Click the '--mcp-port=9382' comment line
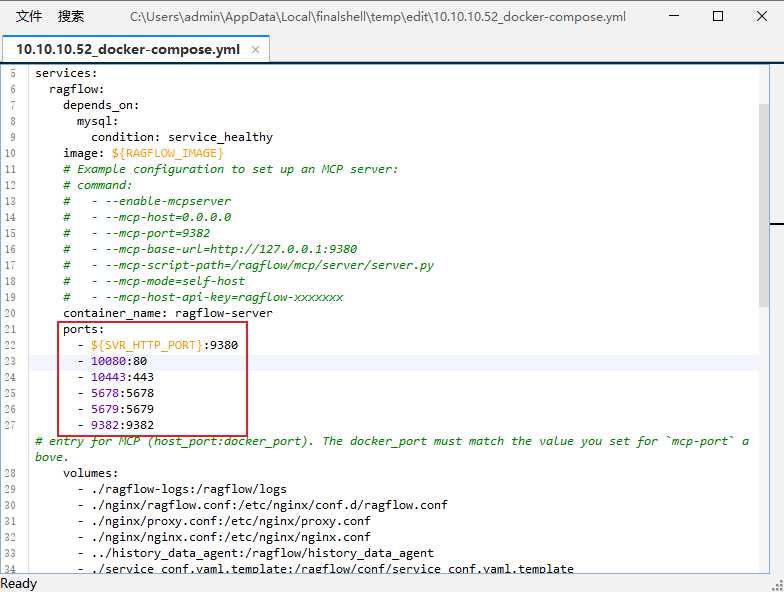 136,233
